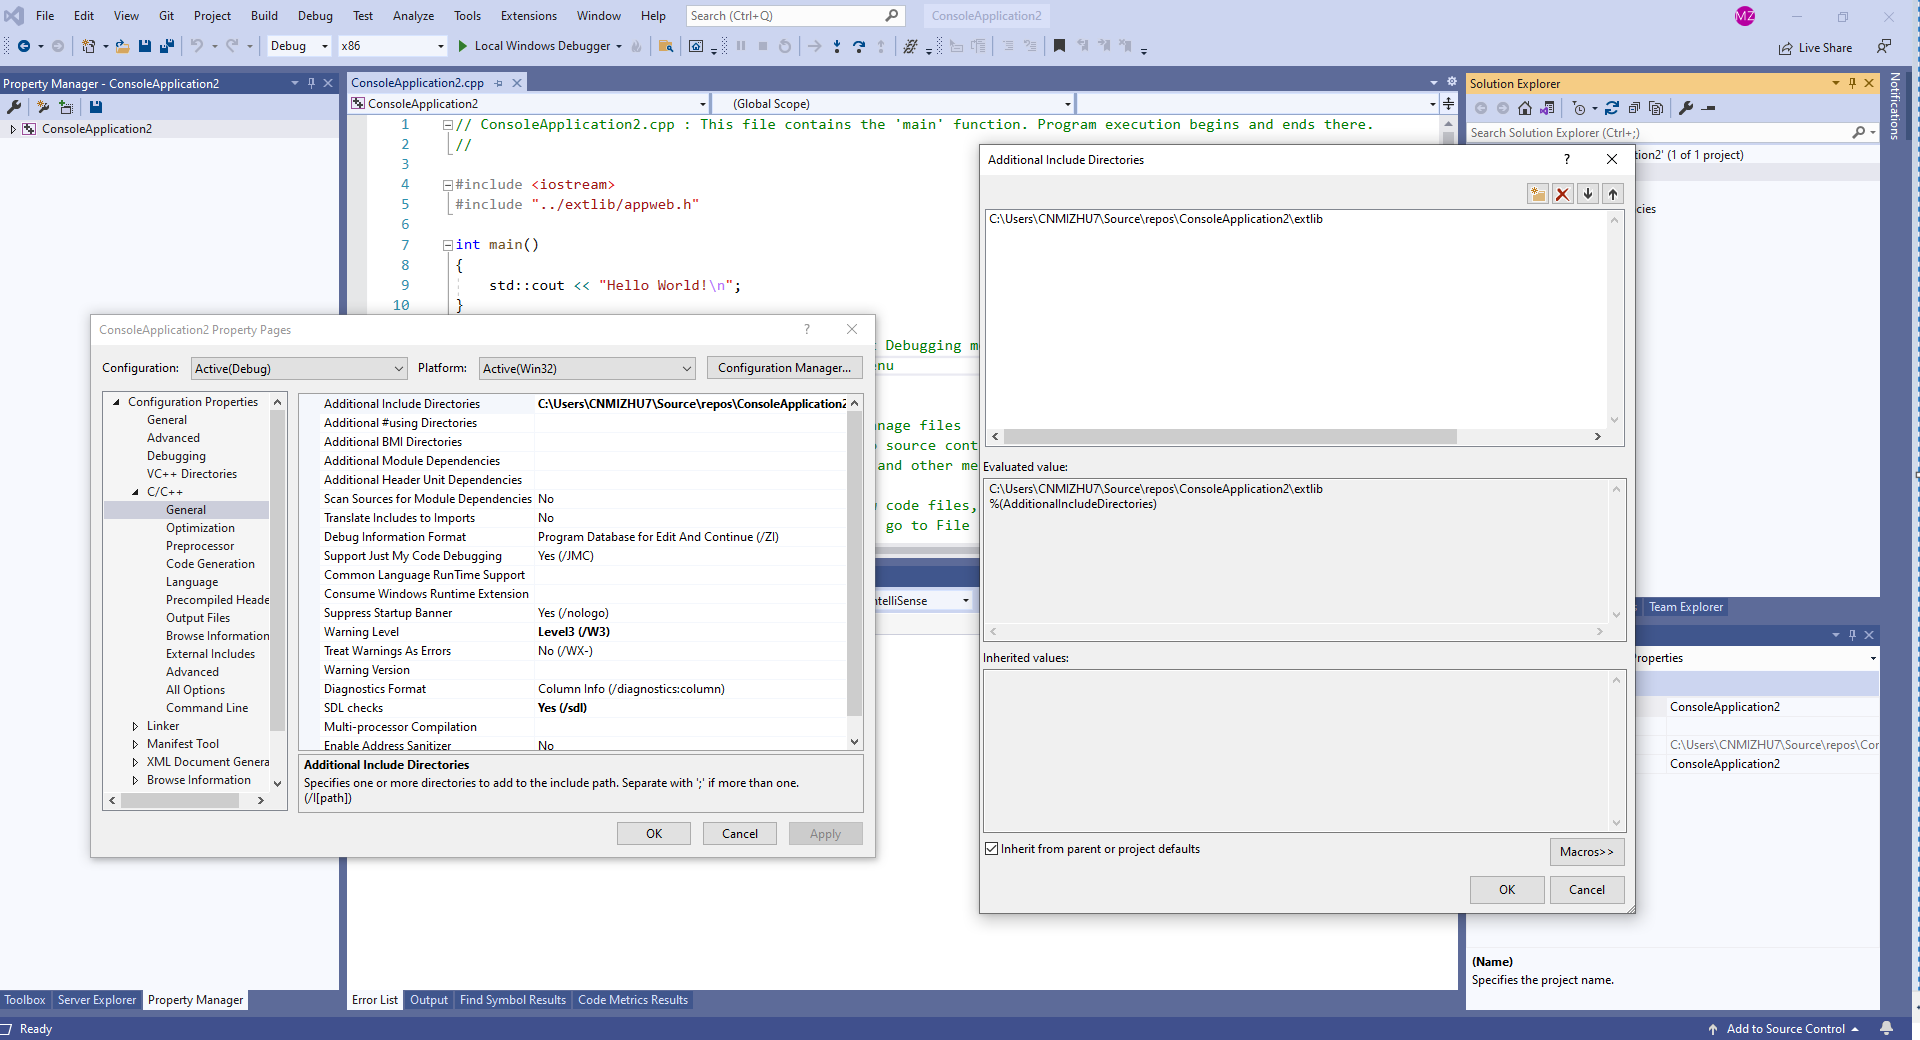The image size is (1920, 1040).
Task: Start the Local Windows Debugger
Action: click(x=540, y=46)
